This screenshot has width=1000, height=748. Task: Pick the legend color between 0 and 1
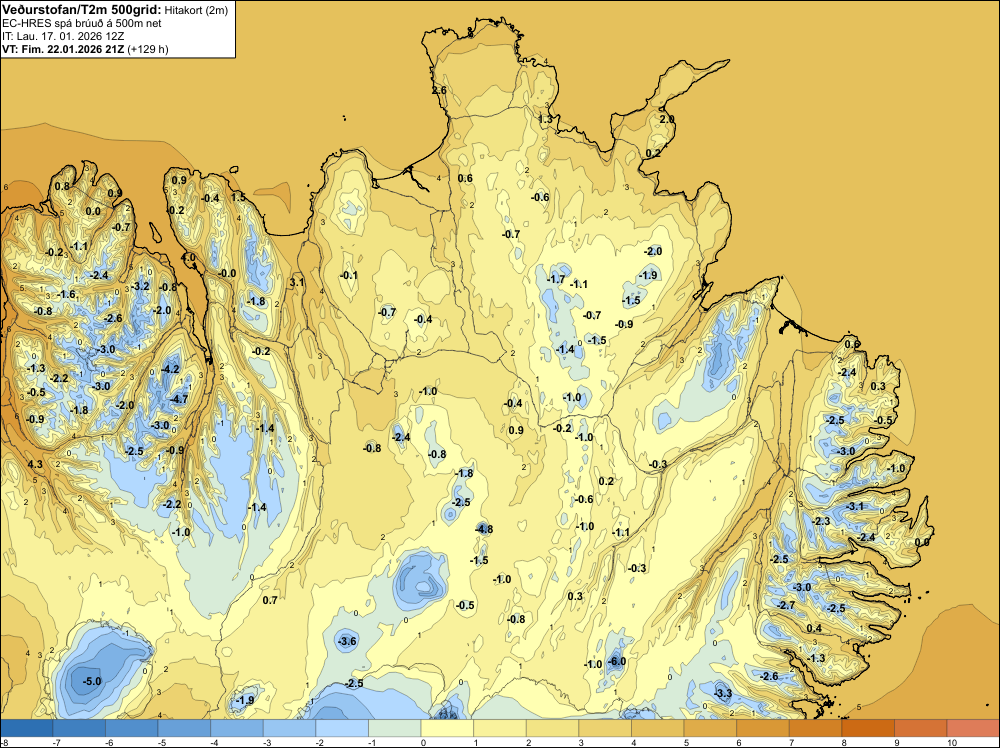[447, 728]
